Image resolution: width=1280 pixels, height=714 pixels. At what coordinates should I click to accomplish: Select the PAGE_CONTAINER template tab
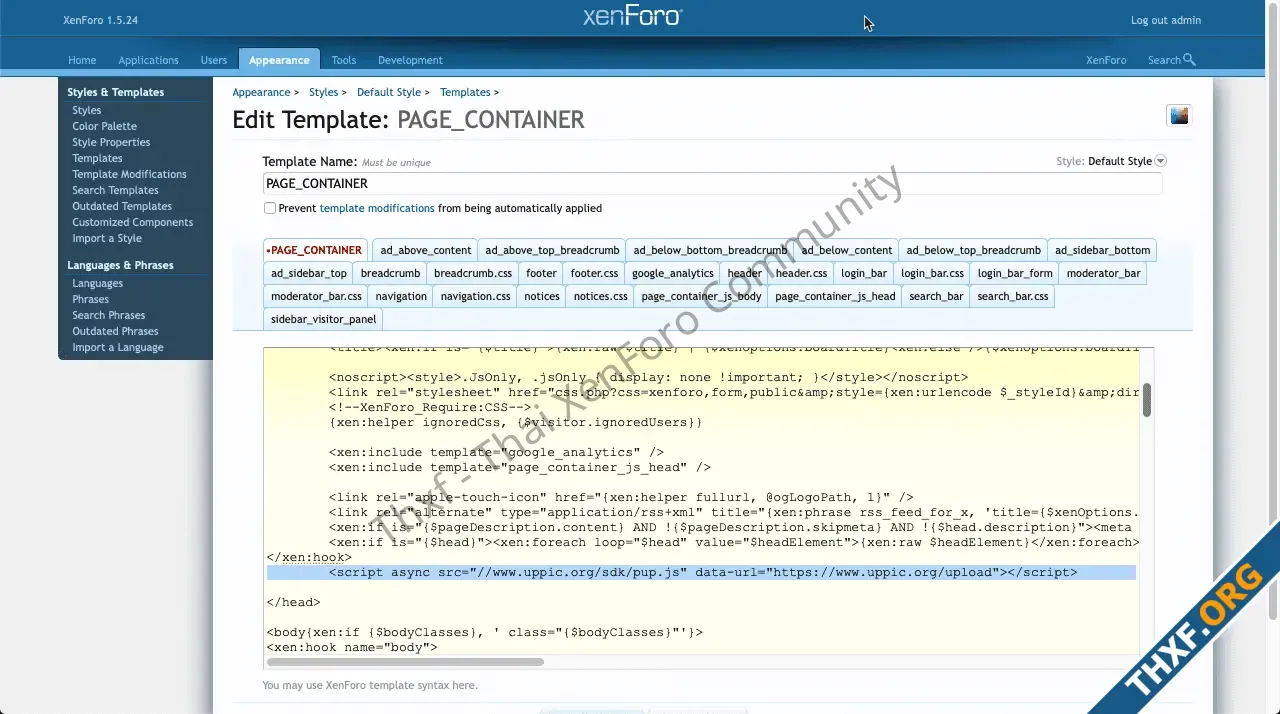(x=315, y=250)
